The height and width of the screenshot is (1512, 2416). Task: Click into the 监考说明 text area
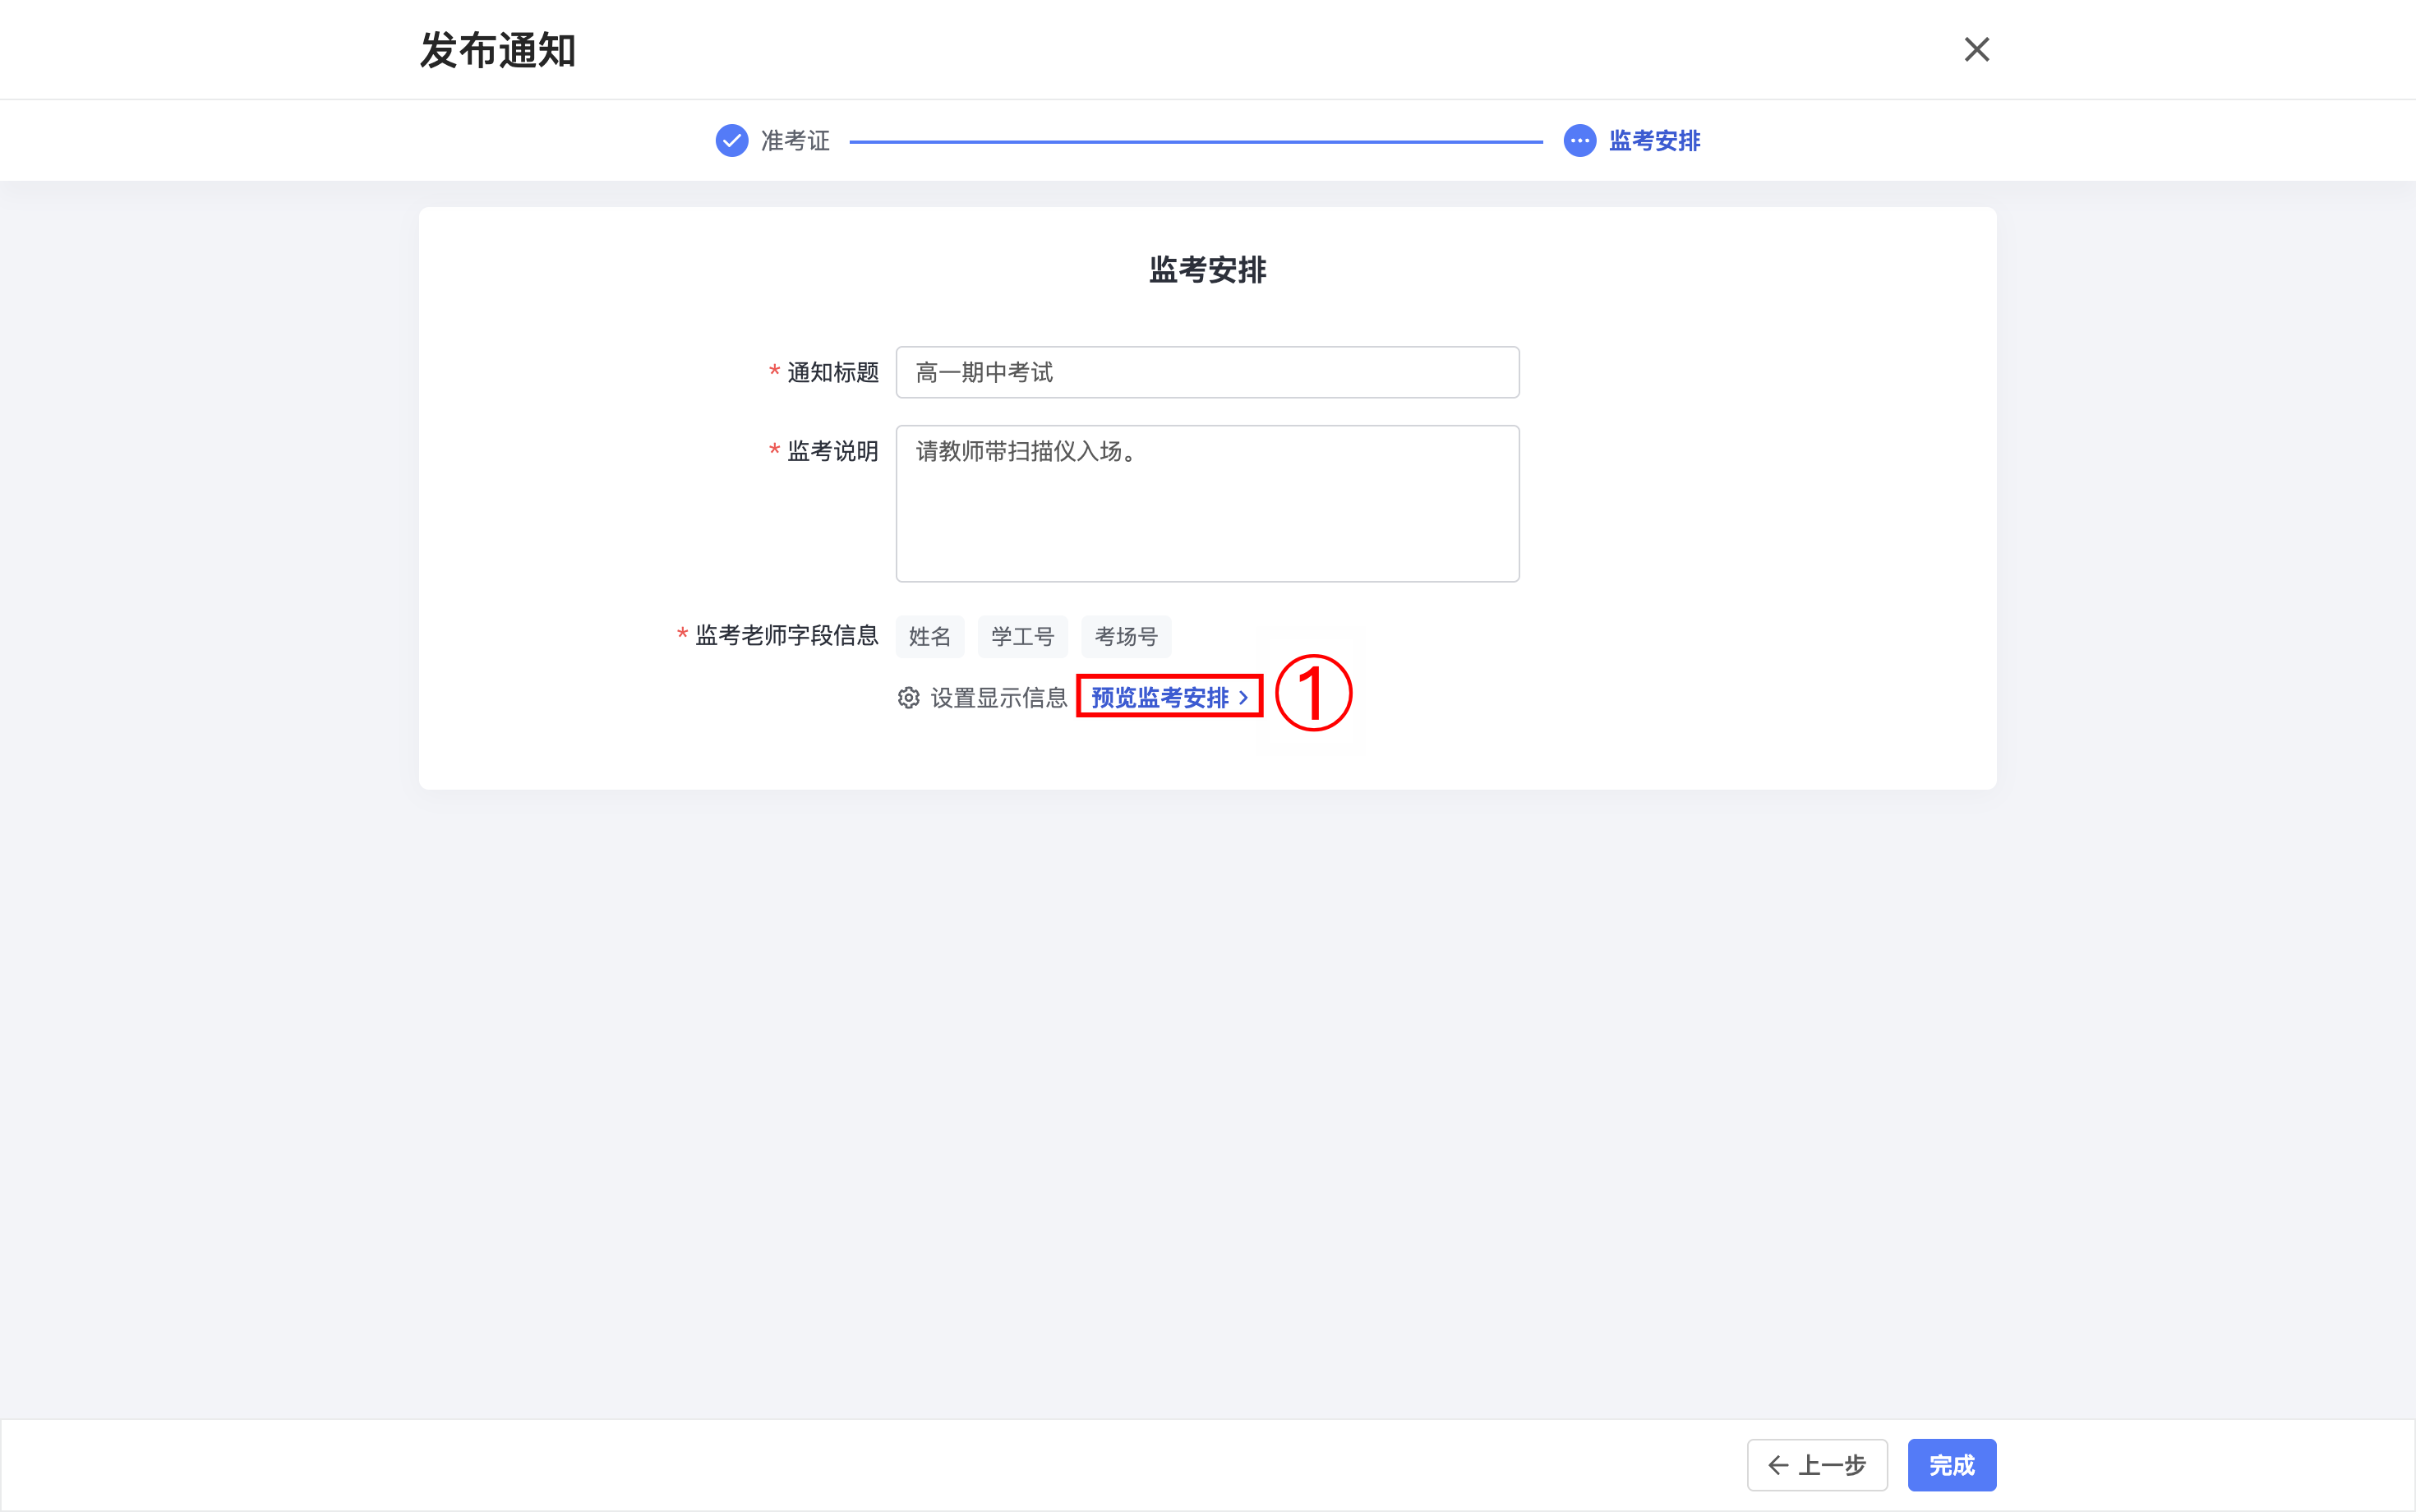[x=1207, y=503]
